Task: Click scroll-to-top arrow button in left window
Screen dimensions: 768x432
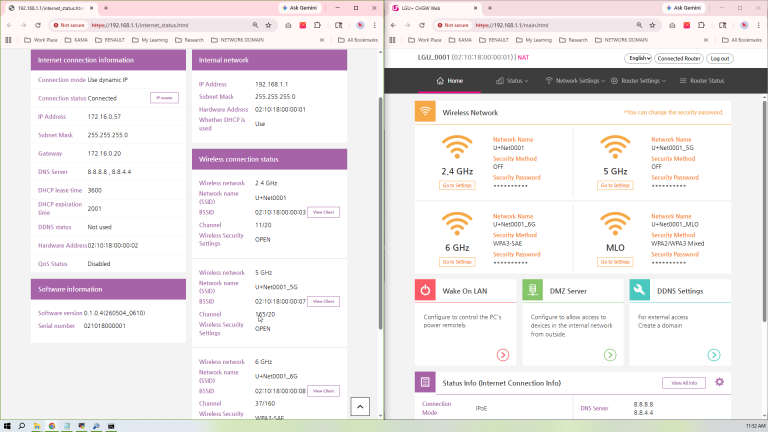Action: point(360,407)
